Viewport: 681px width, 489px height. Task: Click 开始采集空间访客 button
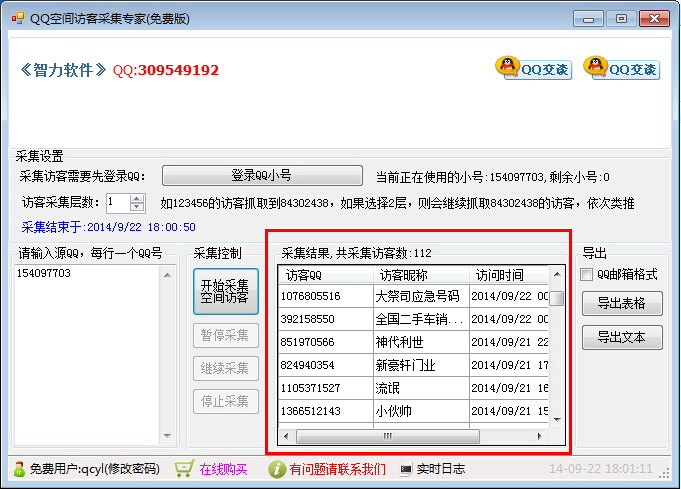[x=225, y=291]
